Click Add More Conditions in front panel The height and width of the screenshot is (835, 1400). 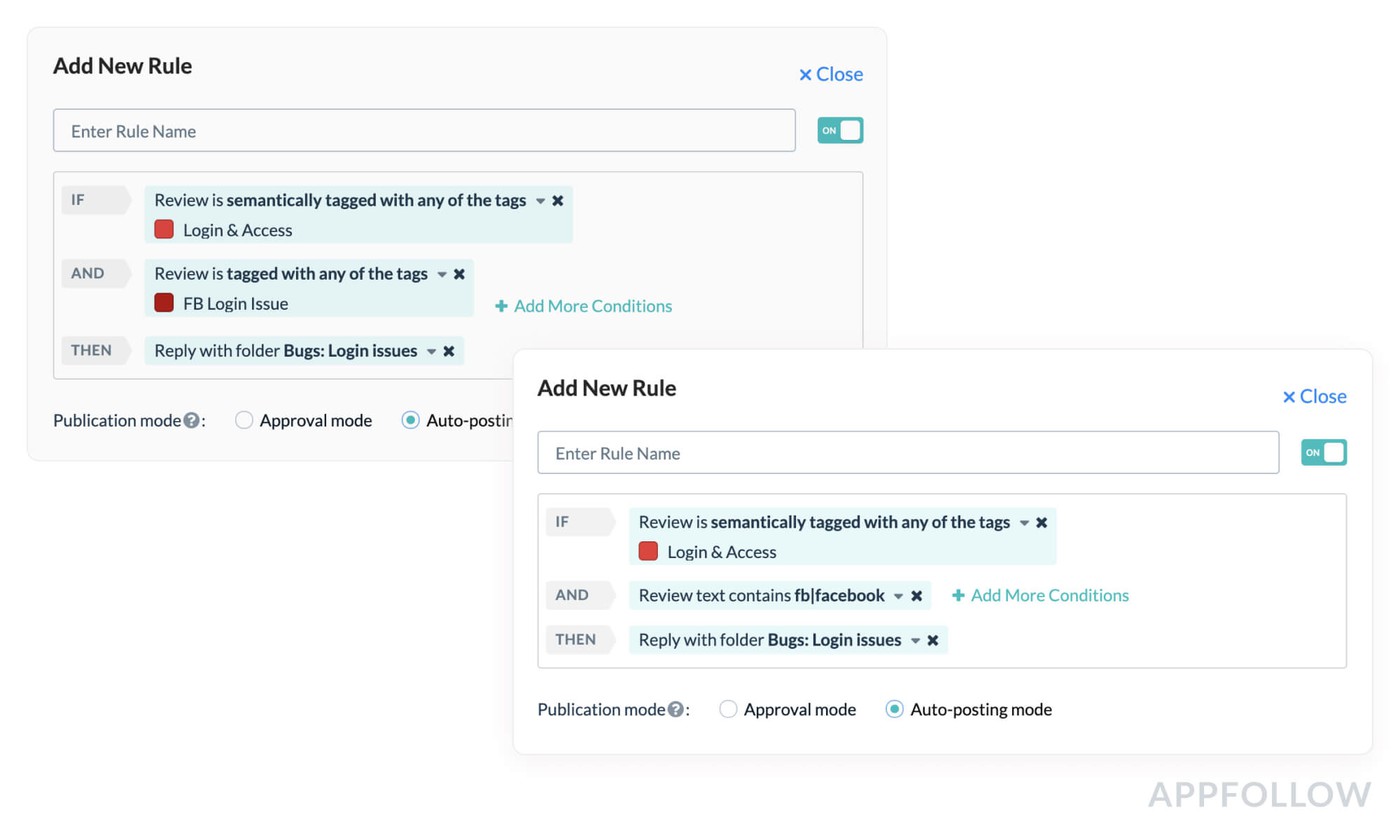point(1040,596)
